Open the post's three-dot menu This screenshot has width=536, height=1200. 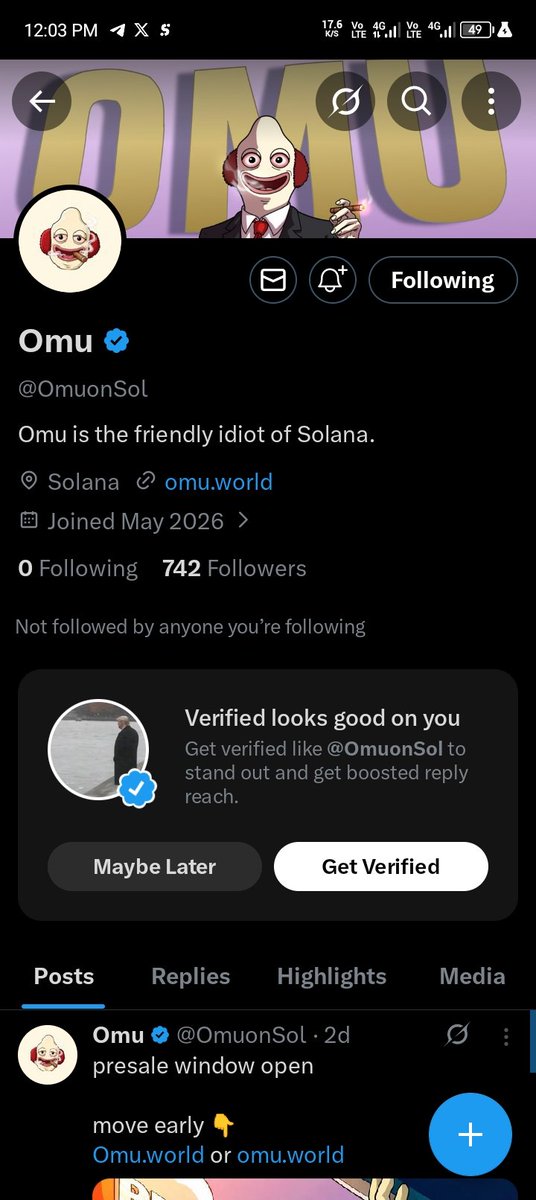[506, 1036]
